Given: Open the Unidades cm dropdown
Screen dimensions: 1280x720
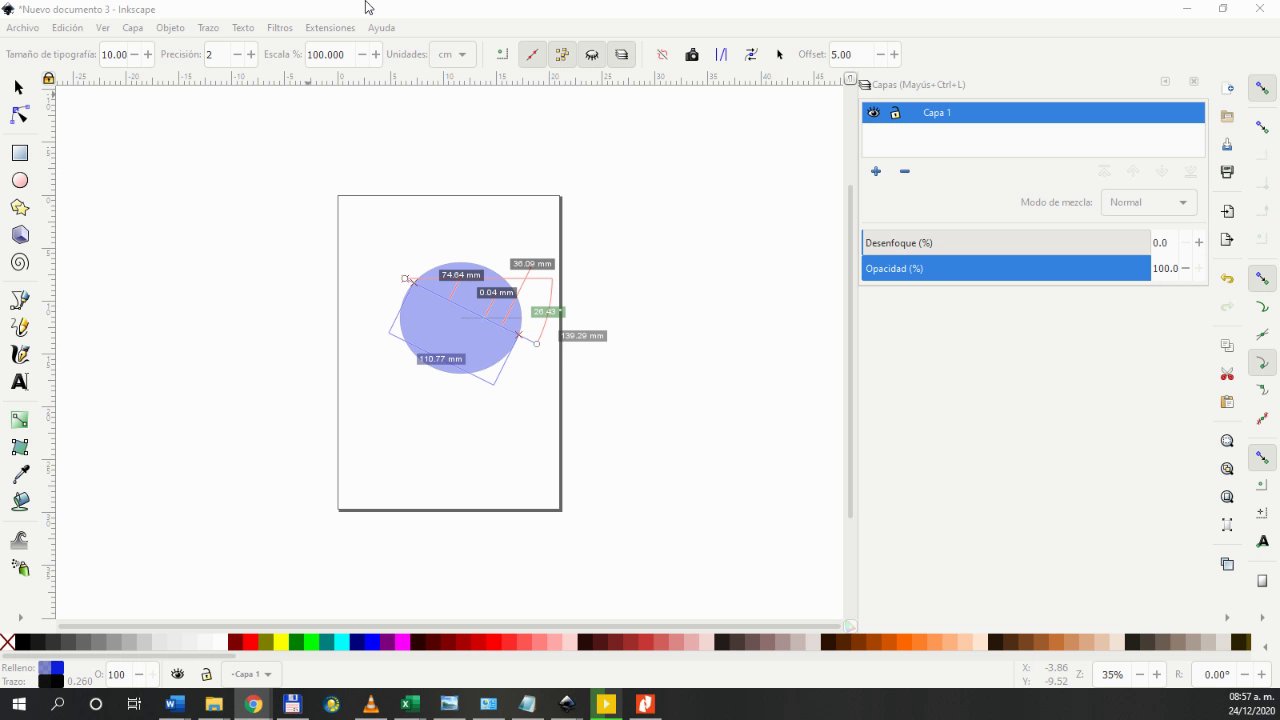Looking at the screenshot, I should click(452, 55).
